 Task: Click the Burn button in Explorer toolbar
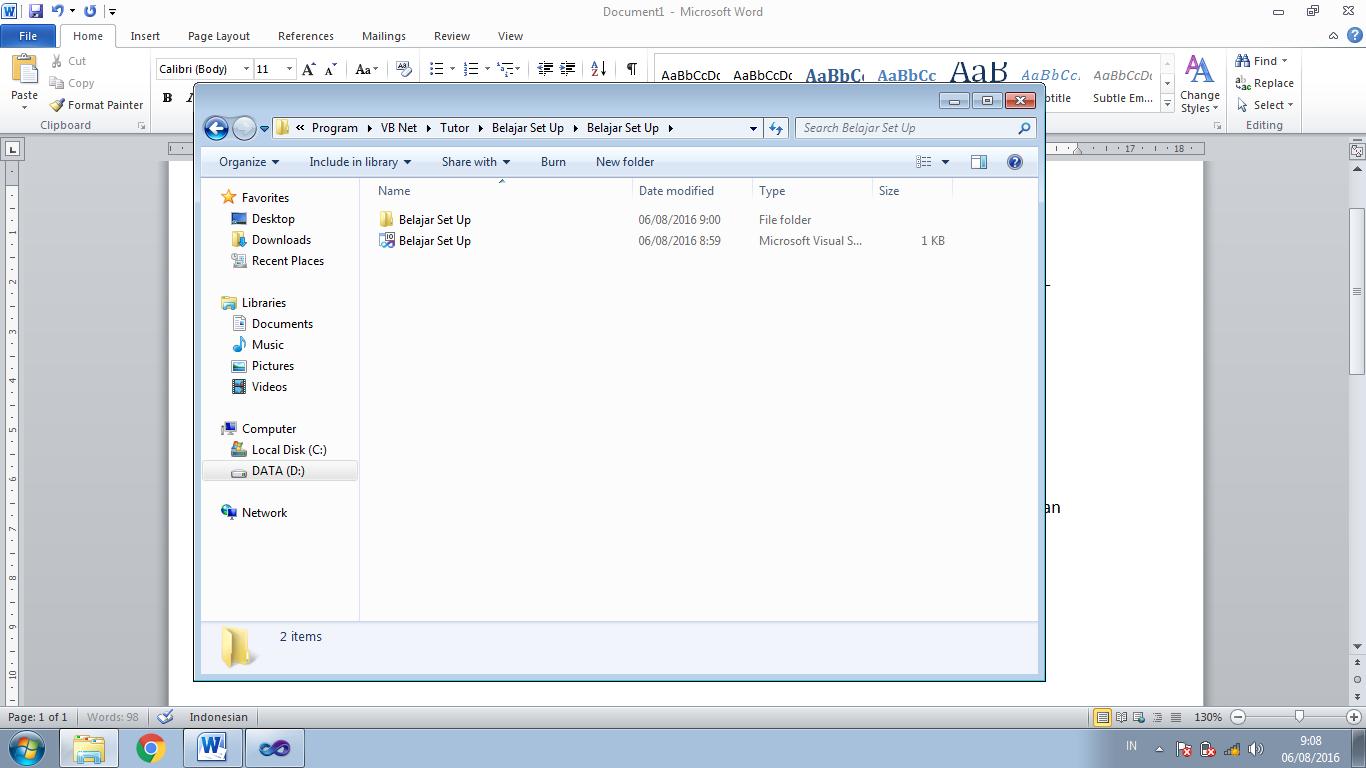pos(553,162)
